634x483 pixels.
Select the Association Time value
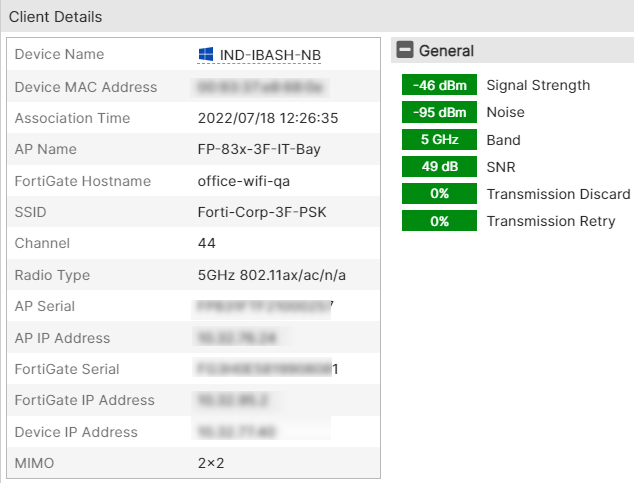click(x=268, y=118)
